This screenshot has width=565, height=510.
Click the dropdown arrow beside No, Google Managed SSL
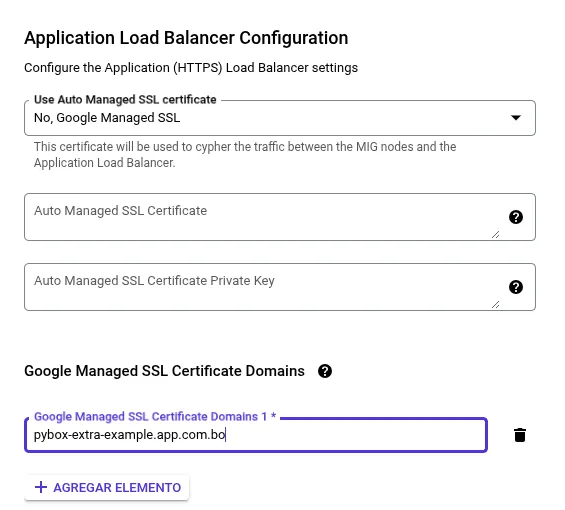[516, 118]
